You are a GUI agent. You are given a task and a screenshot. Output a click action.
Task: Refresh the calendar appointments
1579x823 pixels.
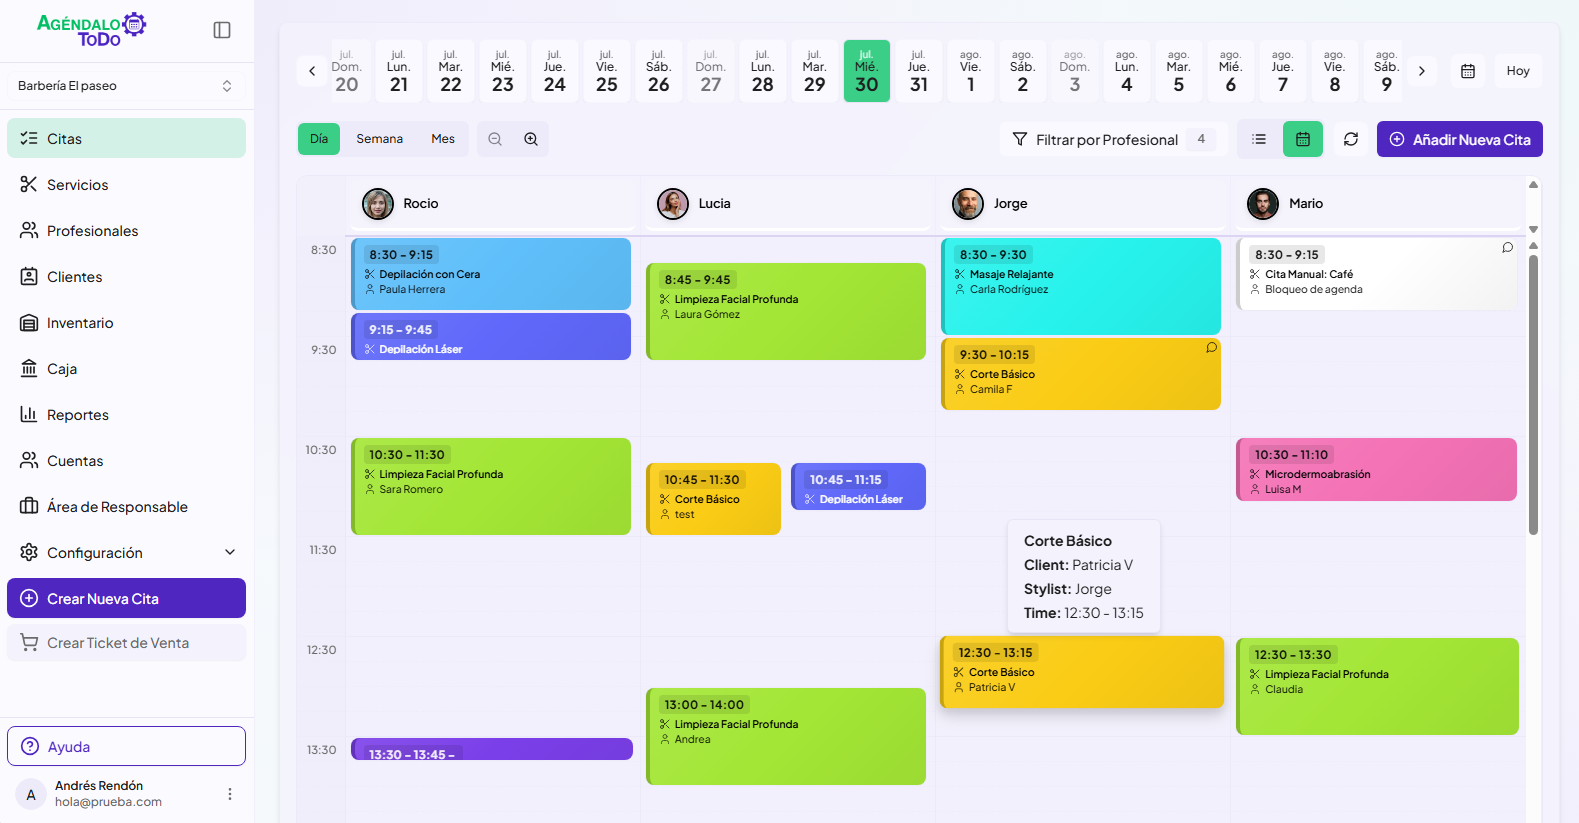1351,139
